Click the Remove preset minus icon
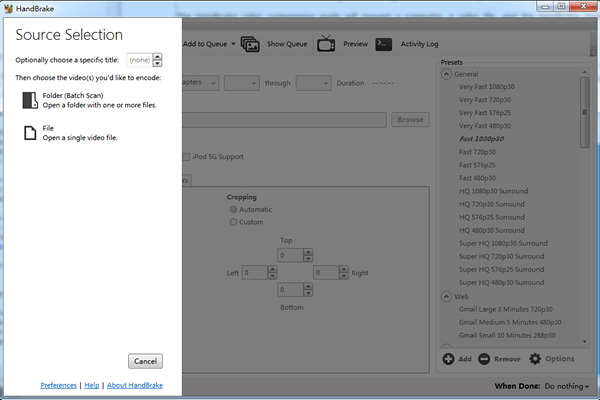The height and width of the screenshot is (400, 600). point(484,359)
